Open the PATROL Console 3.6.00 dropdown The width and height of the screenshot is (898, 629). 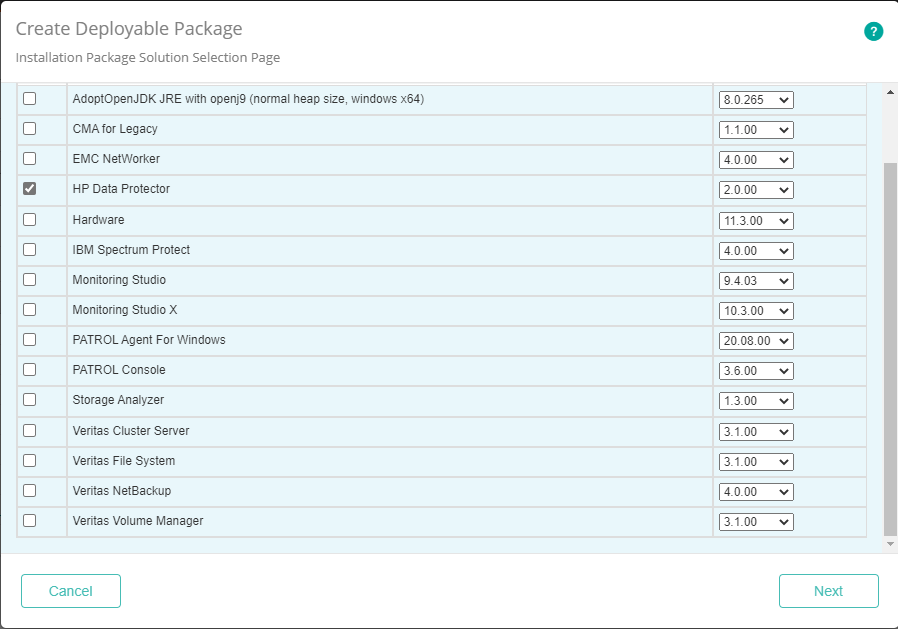756,371
